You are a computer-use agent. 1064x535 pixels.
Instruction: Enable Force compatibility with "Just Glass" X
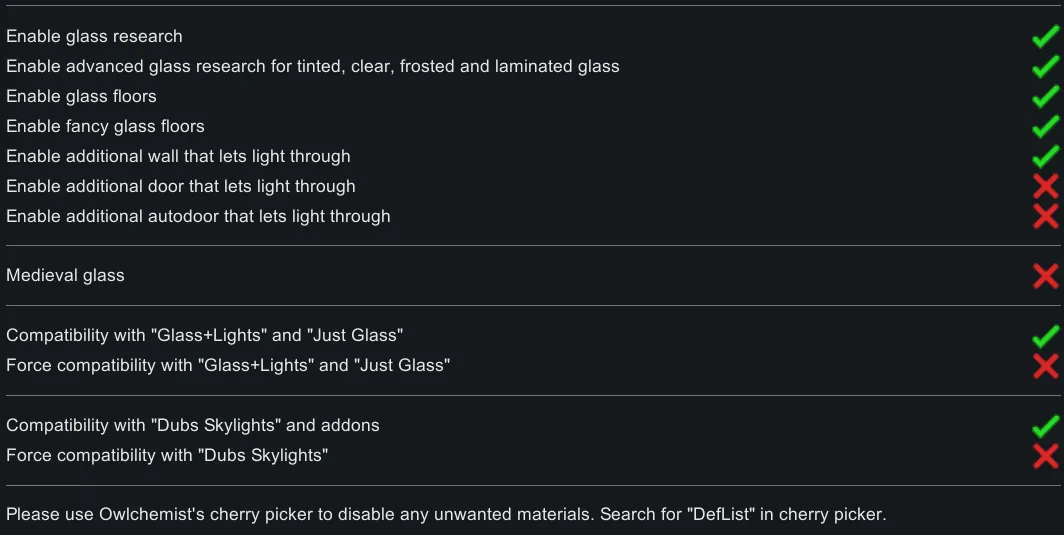pos(1045,366)
